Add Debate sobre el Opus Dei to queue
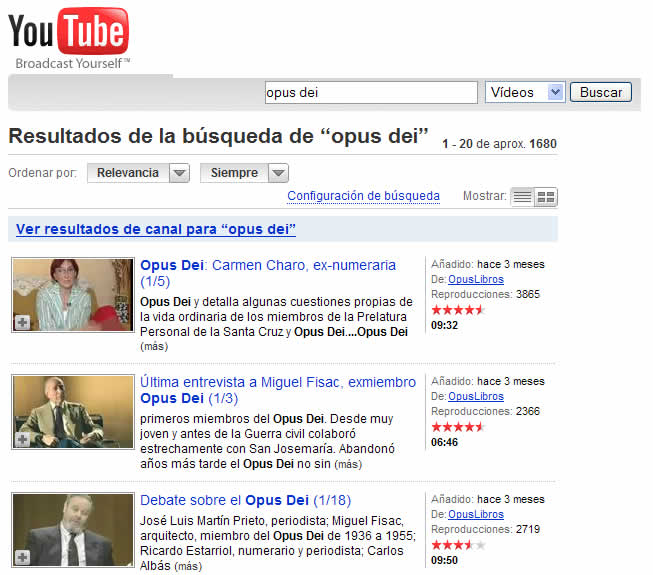The width and height of the screenshot is (653, 575). (22, 557)
